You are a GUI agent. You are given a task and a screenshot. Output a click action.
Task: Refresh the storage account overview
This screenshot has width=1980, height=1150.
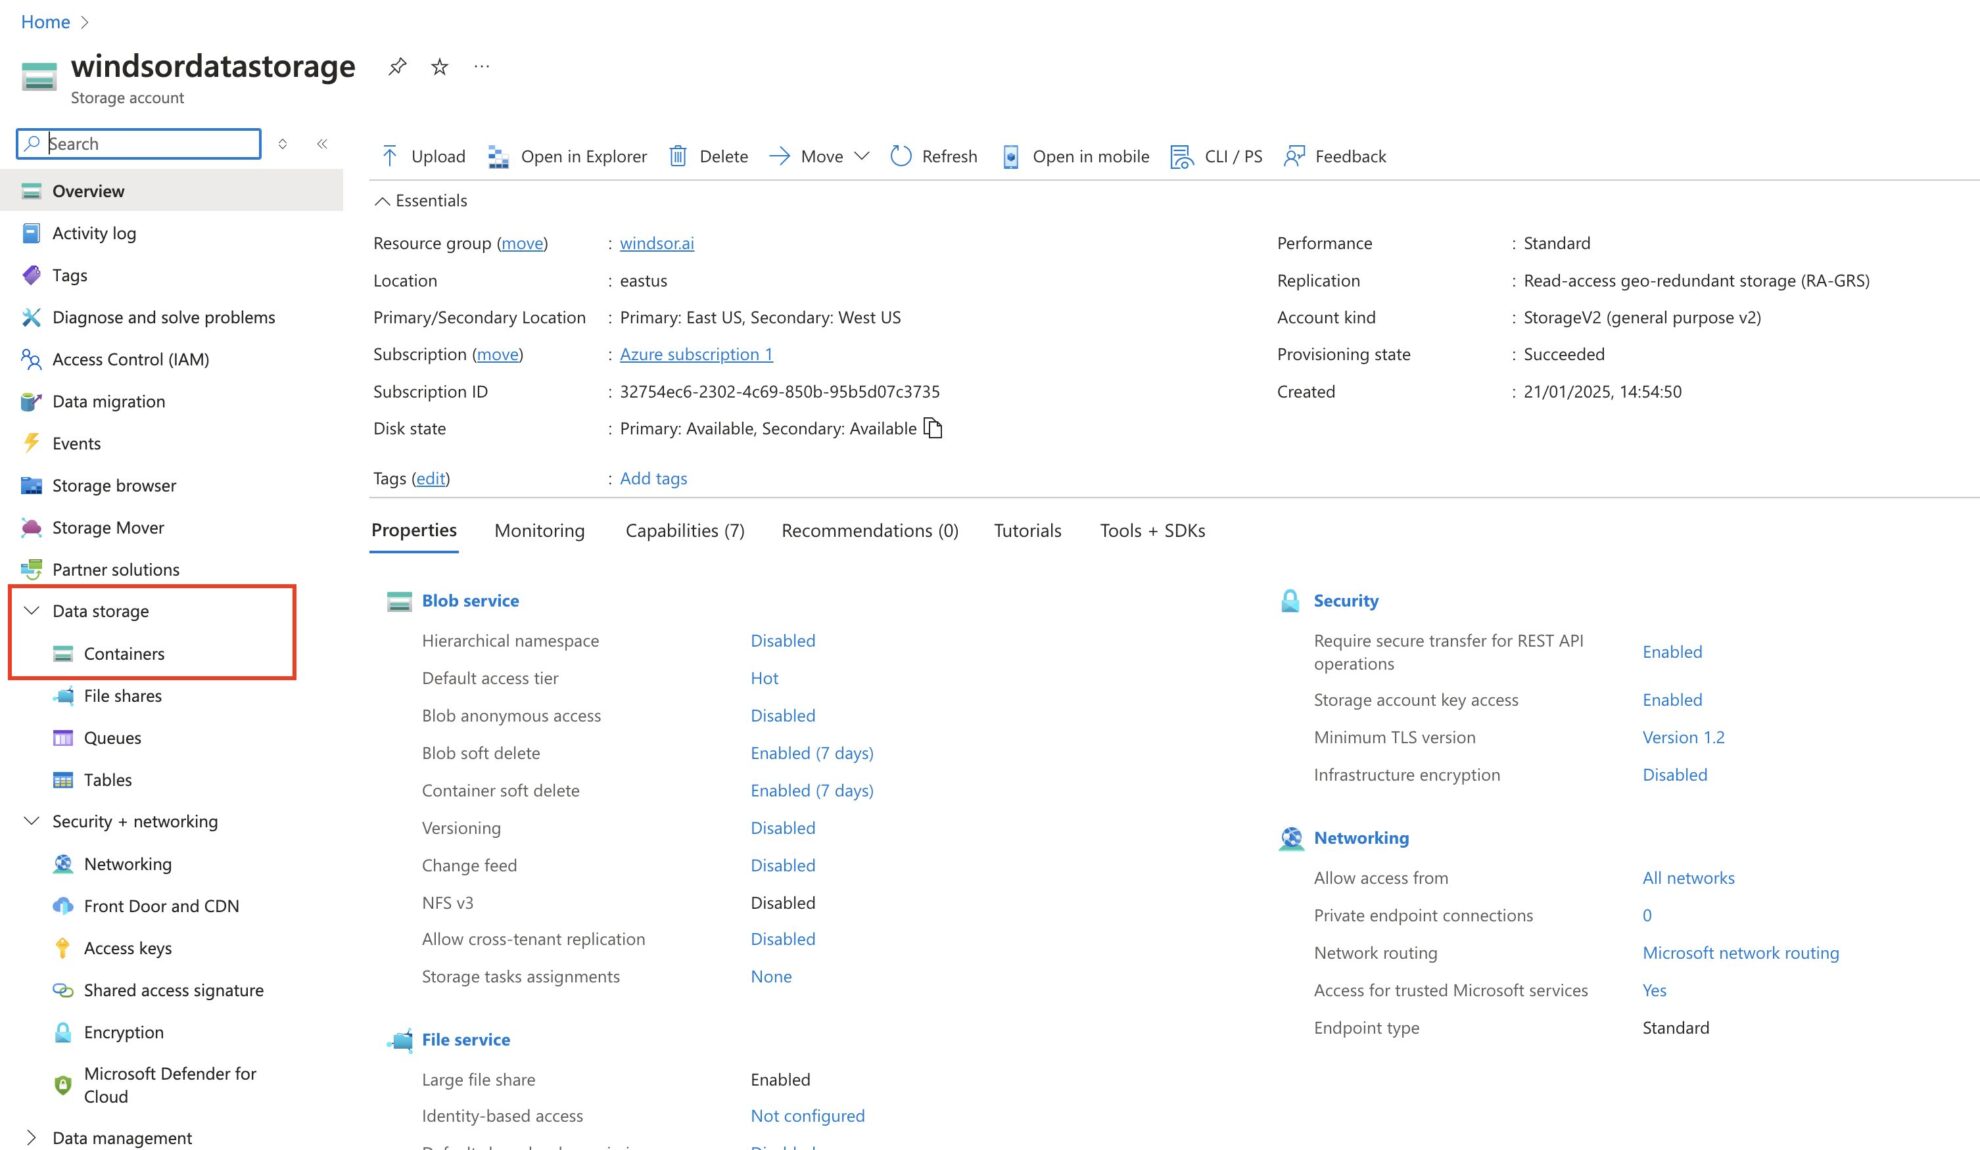[x=933, y=156]
